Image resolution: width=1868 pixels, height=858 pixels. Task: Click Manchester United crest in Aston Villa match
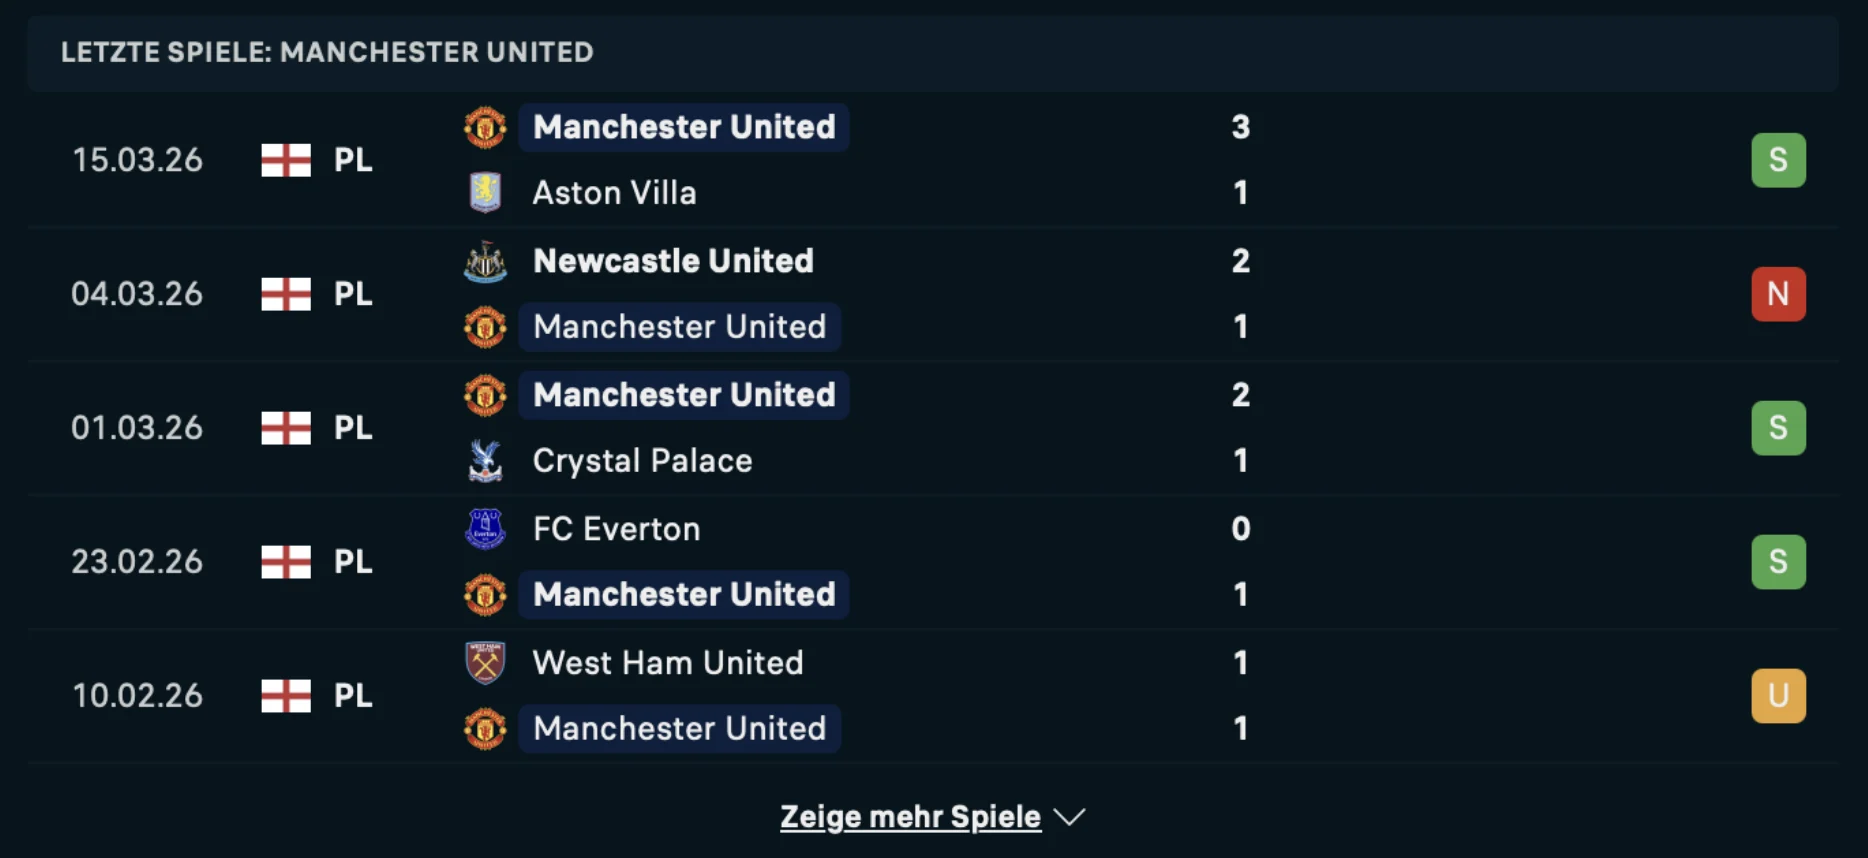tap(485, 127)
